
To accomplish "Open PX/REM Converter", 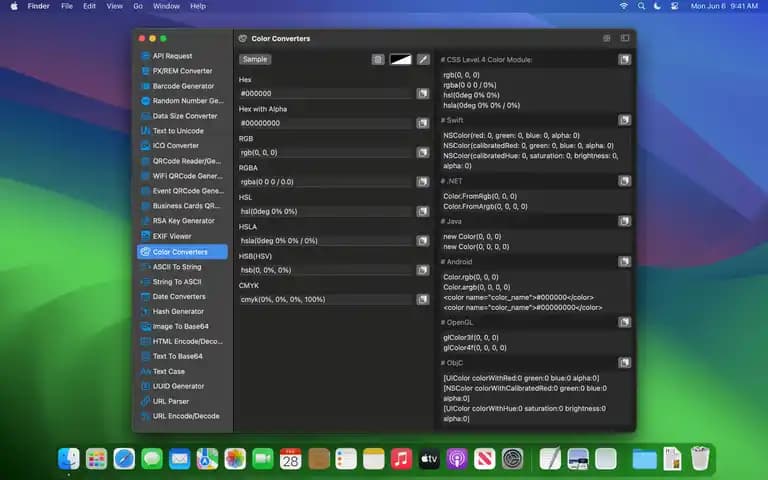I will click(x=182, y=71).
